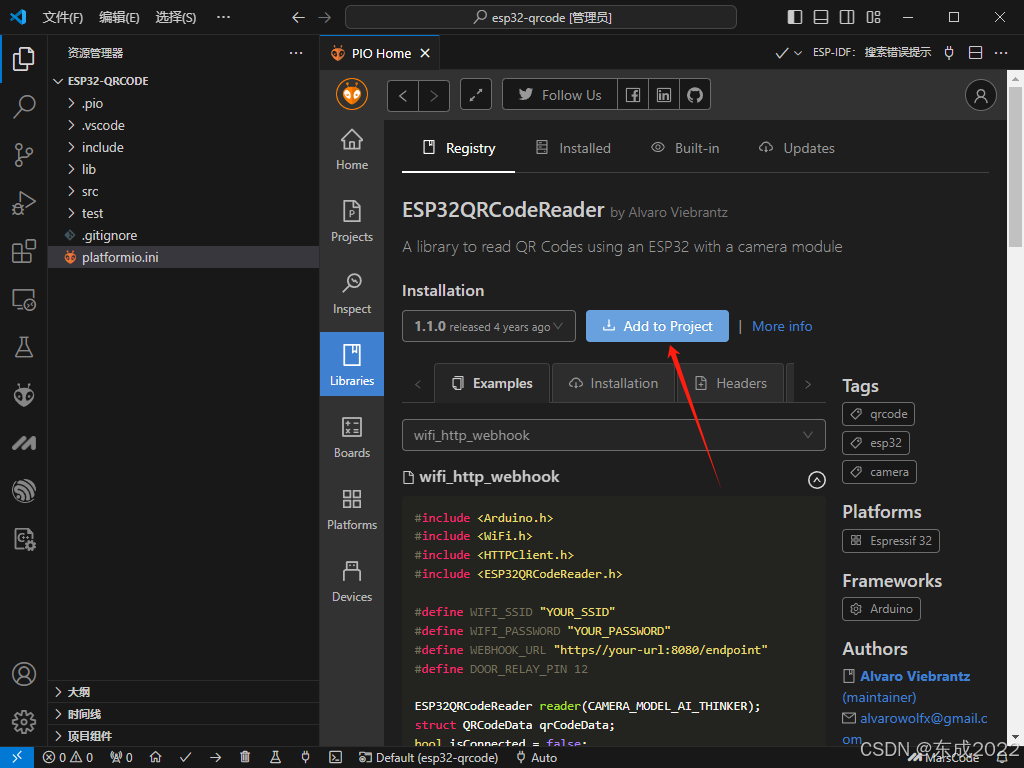Click PlatformIO Clean trash icon in status bar
Viewport: 1024px width, 768px height.
(245, 758)
